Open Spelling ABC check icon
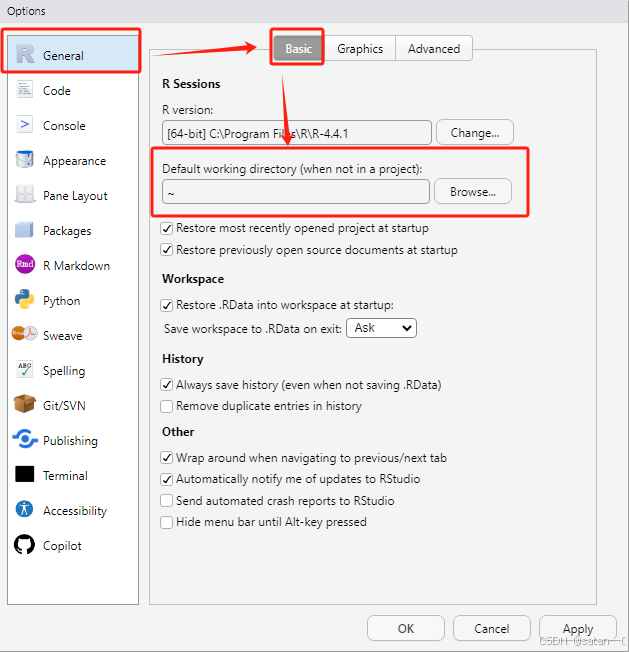The image size is (629, 652). [x=25, y=370]
